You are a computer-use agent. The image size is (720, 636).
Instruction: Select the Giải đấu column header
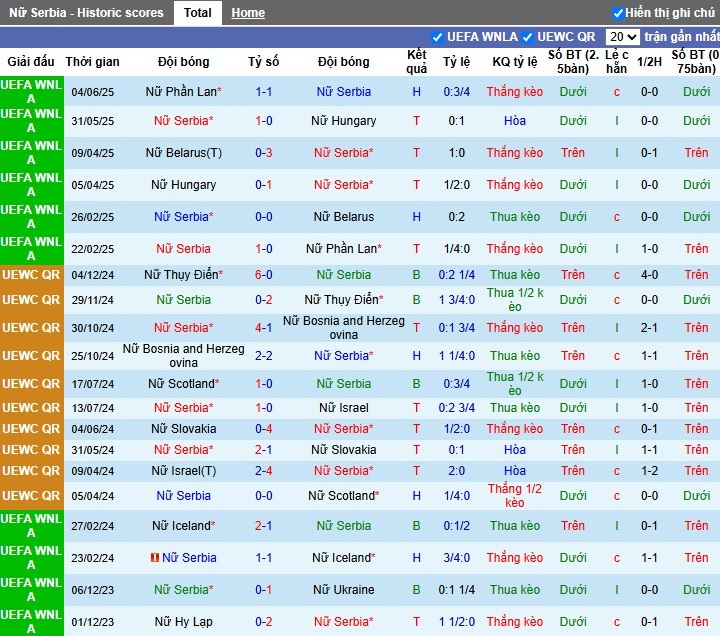(31, 62)
